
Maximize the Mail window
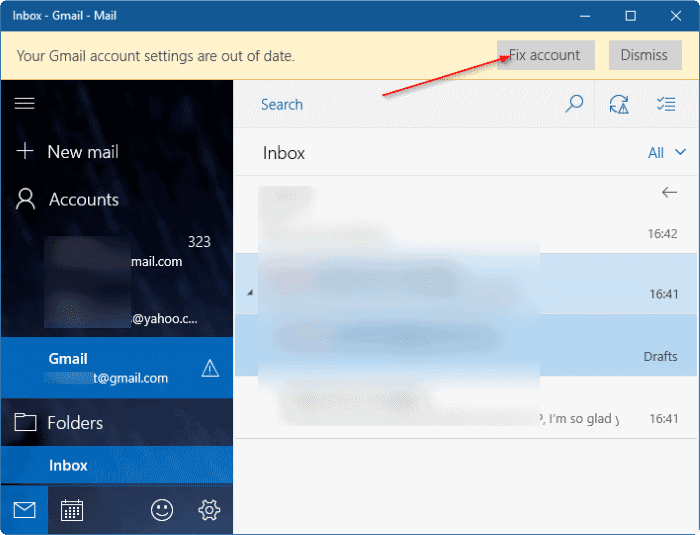coord(630,16)
